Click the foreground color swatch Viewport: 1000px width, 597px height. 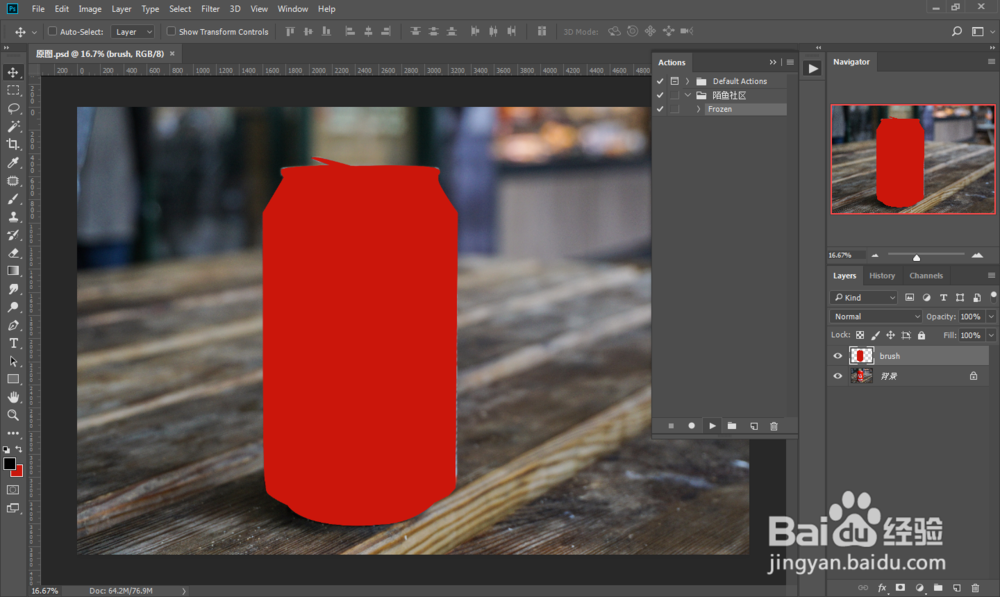coord(10,465)
